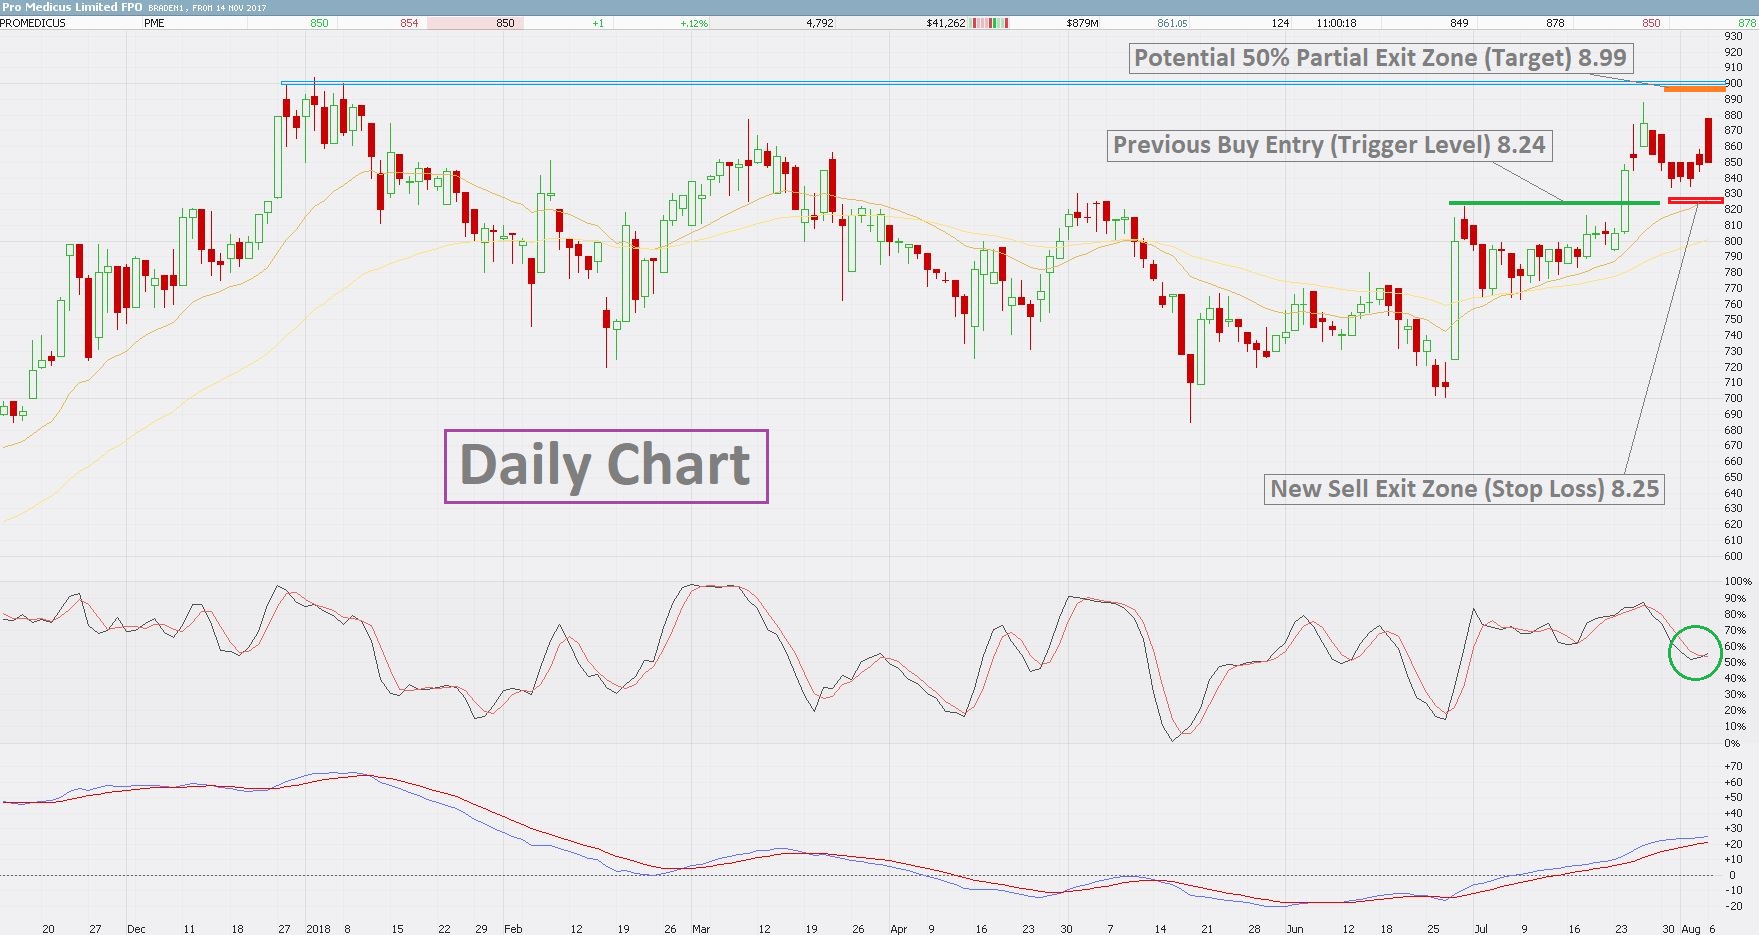Click the 854 price cell in quote row
The height and width of the screenshot is (935, 1759).
click(x=409, y=23)
